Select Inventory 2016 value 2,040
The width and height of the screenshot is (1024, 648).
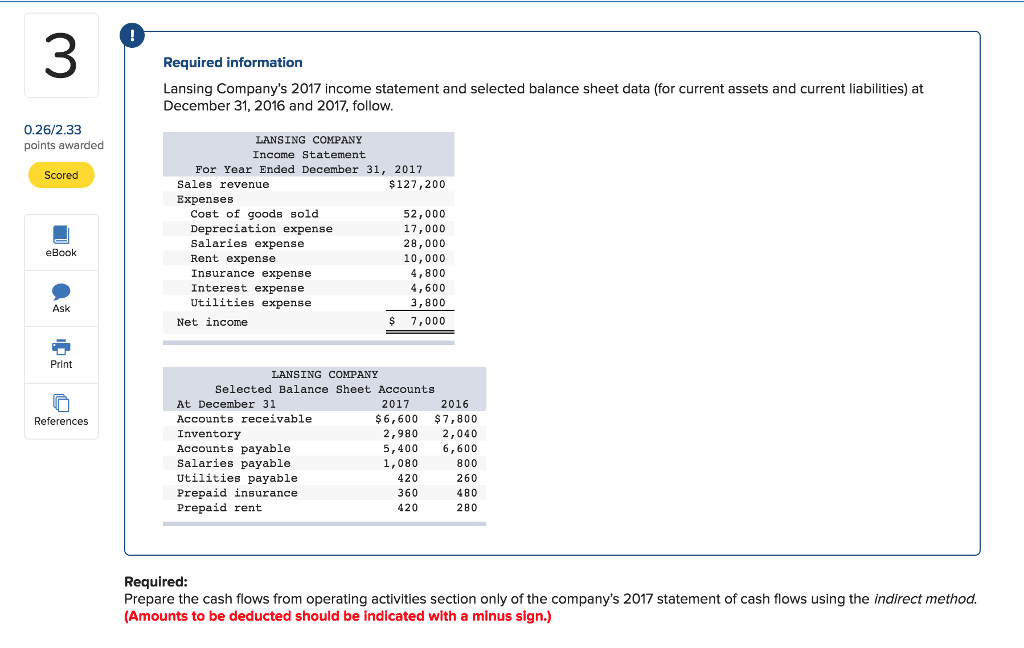coord(460,434)
